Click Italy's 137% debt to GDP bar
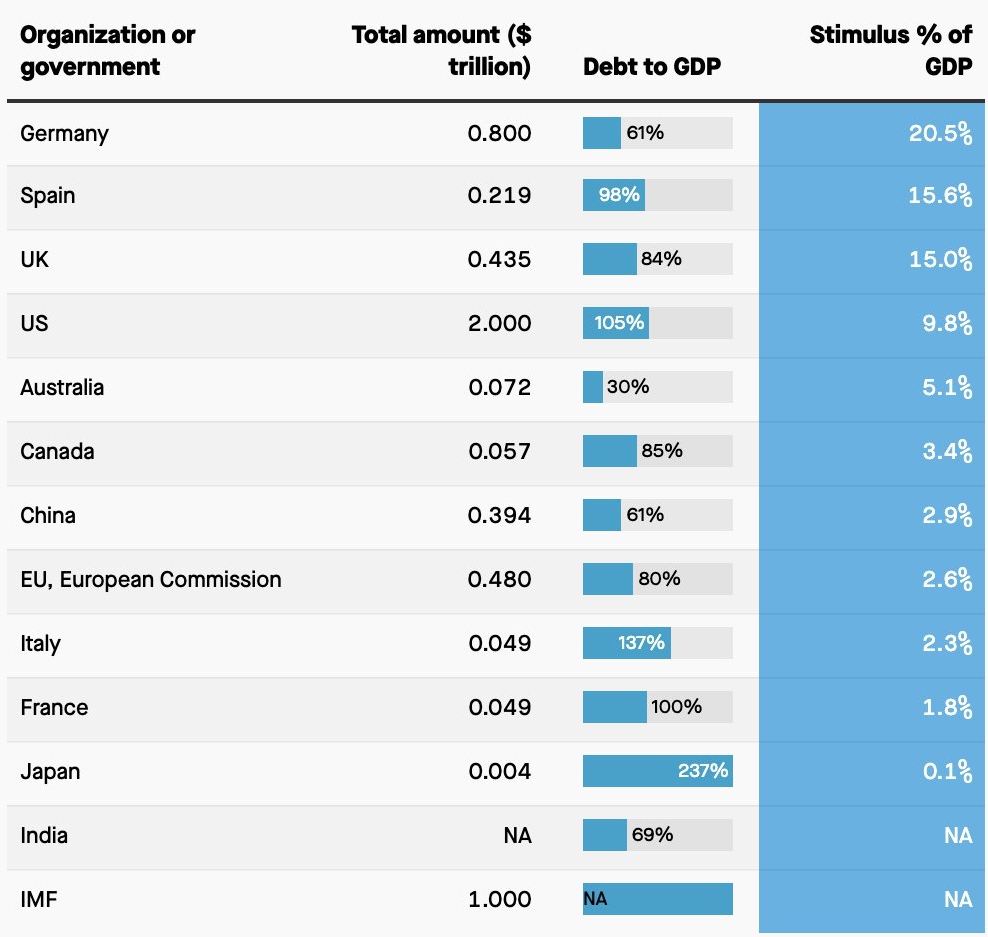988x937 pixels. [x=627, y=643]
